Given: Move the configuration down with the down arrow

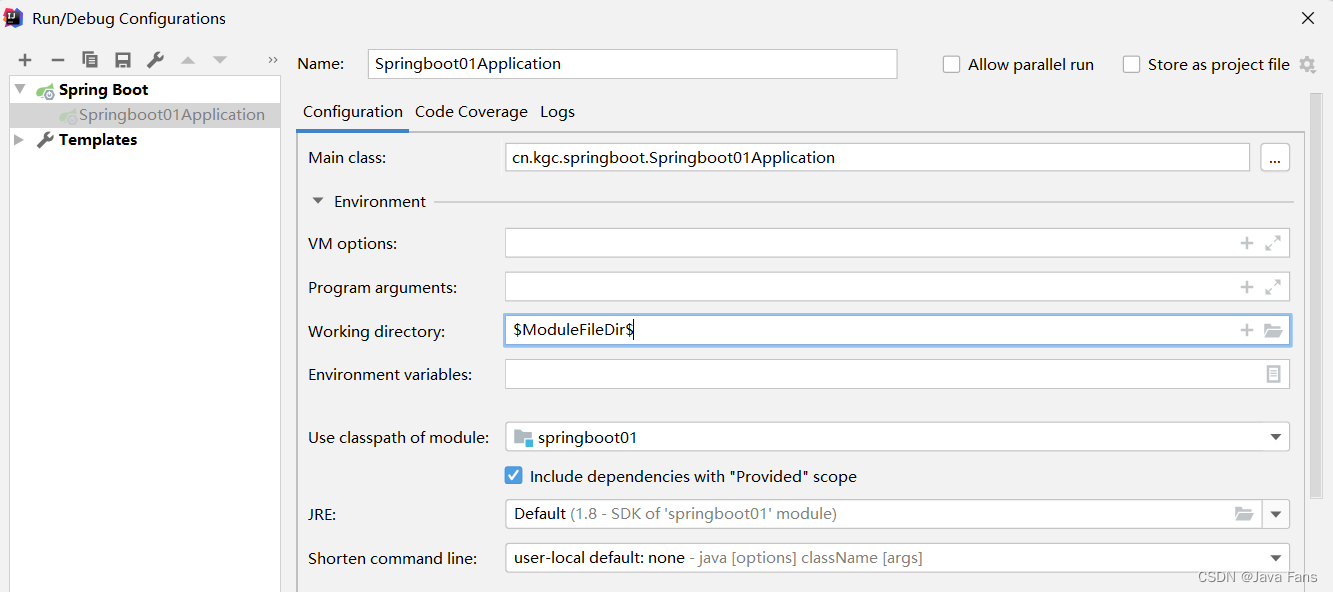Looking at the screenshot, I should pos(220,60).
